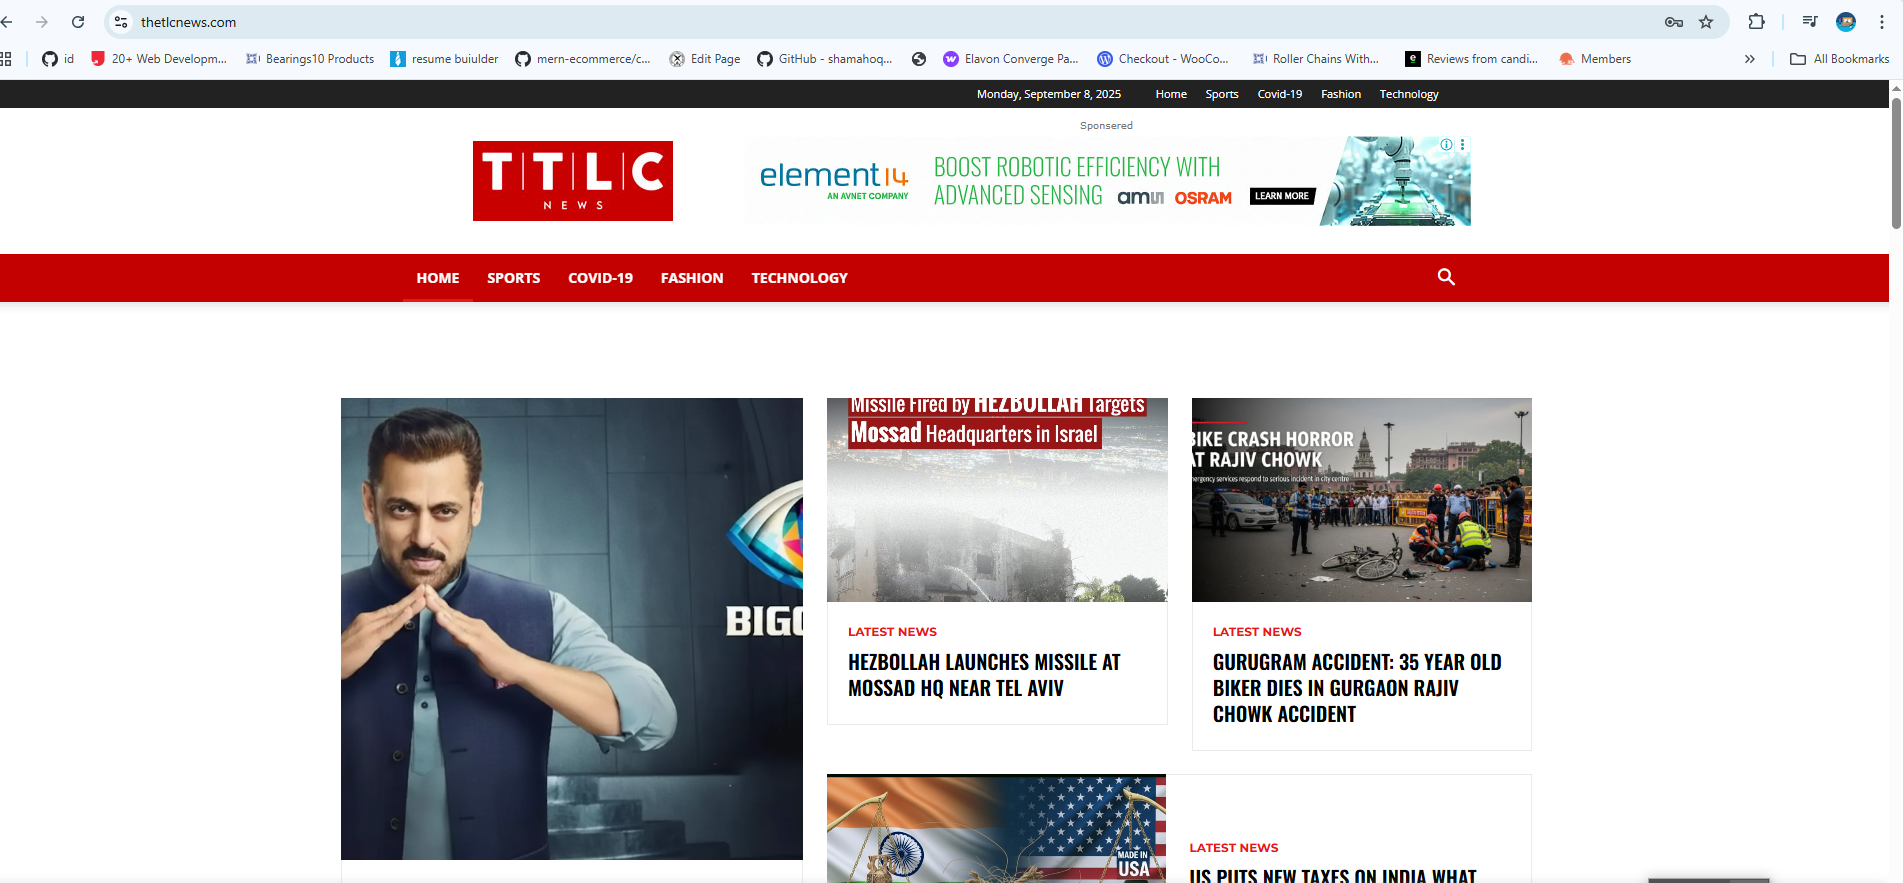Open the 'Elavon Converge Pa...' bookmark

click(x=1011, y=59)
